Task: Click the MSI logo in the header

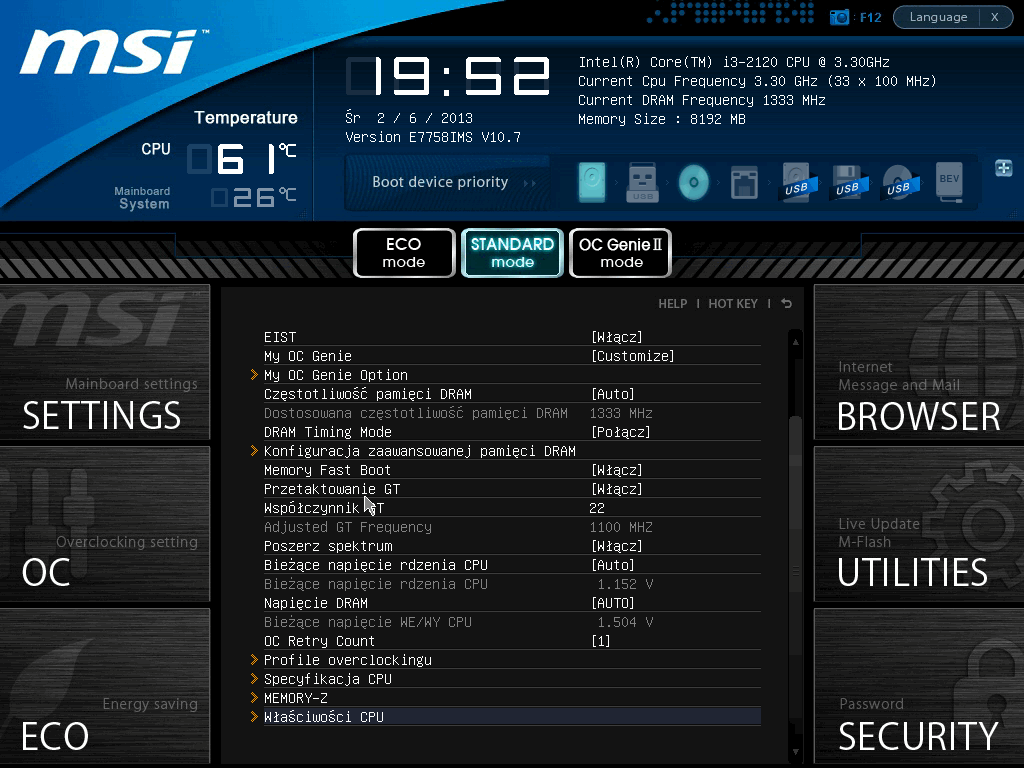Action: click(x=112, y=52)
